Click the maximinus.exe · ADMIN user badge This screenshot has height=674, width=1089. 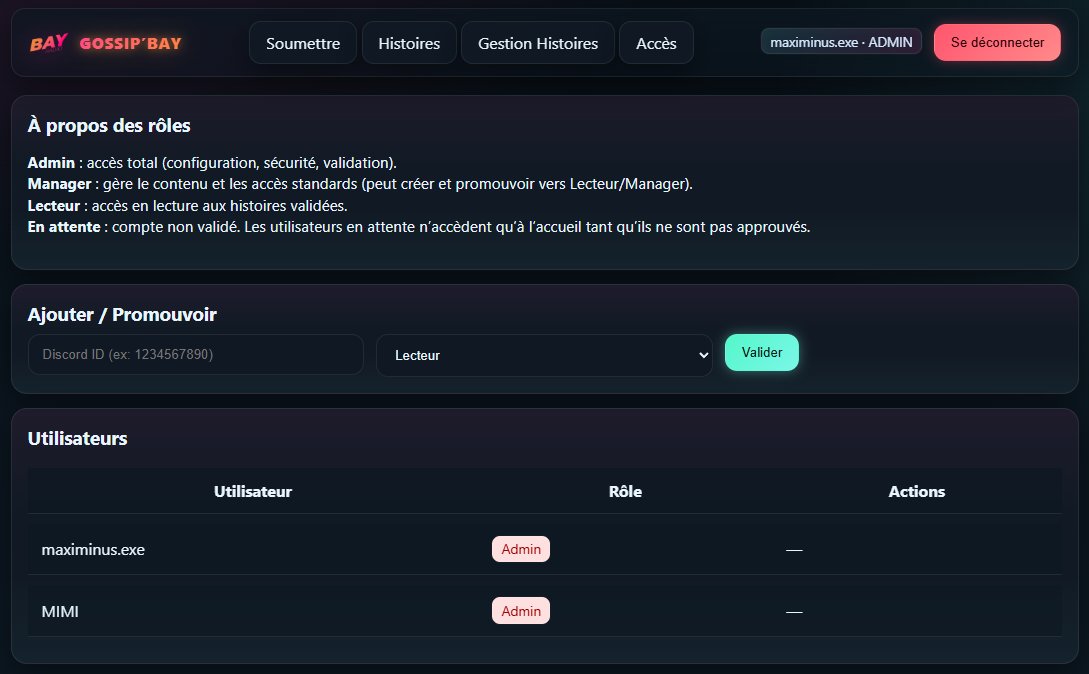tap(841, 41)
